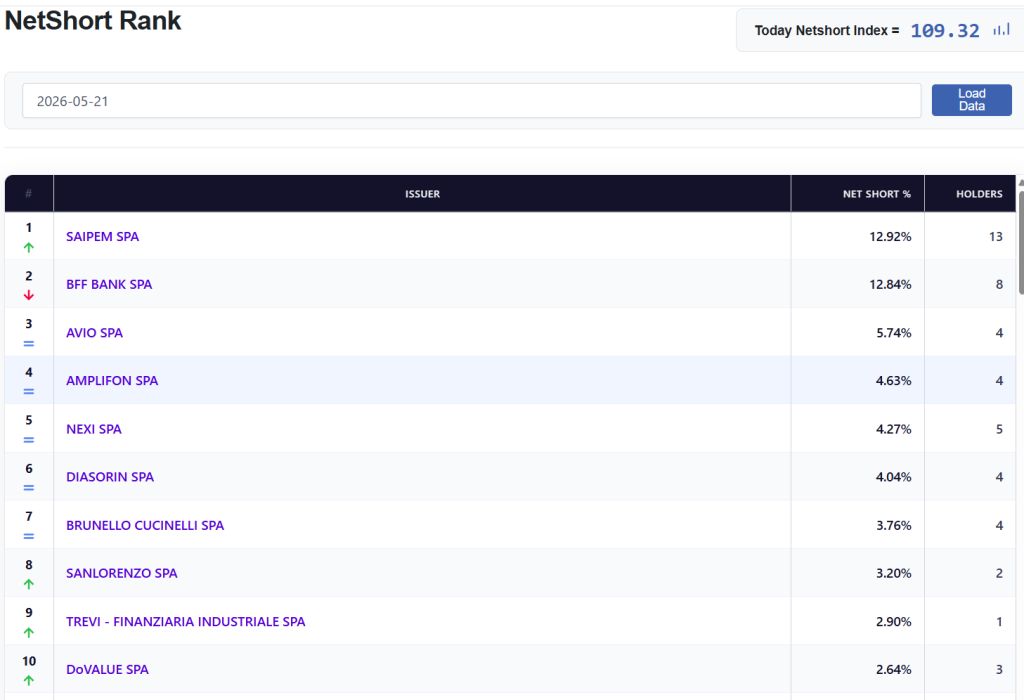Viewport: 1024px width, 700px height.
Task: Click the red down arrow under rank 2
Action: [x=29, y=295]
